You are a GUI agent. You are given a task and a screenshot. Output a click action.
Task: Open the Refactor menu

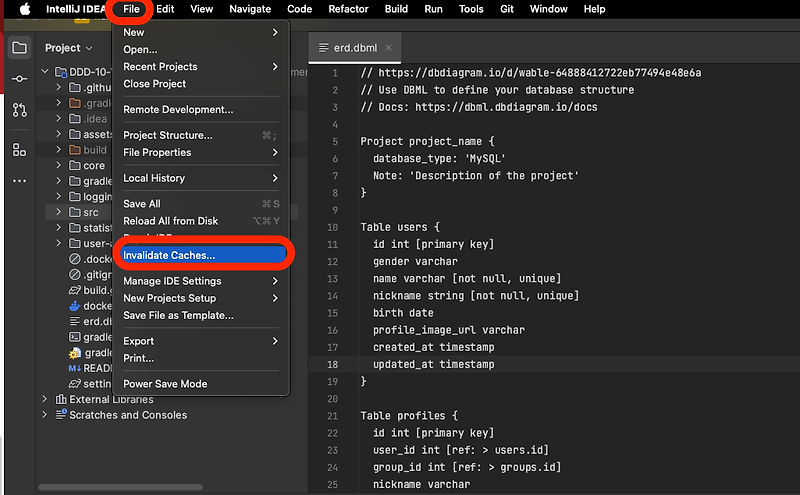point(348,9)
